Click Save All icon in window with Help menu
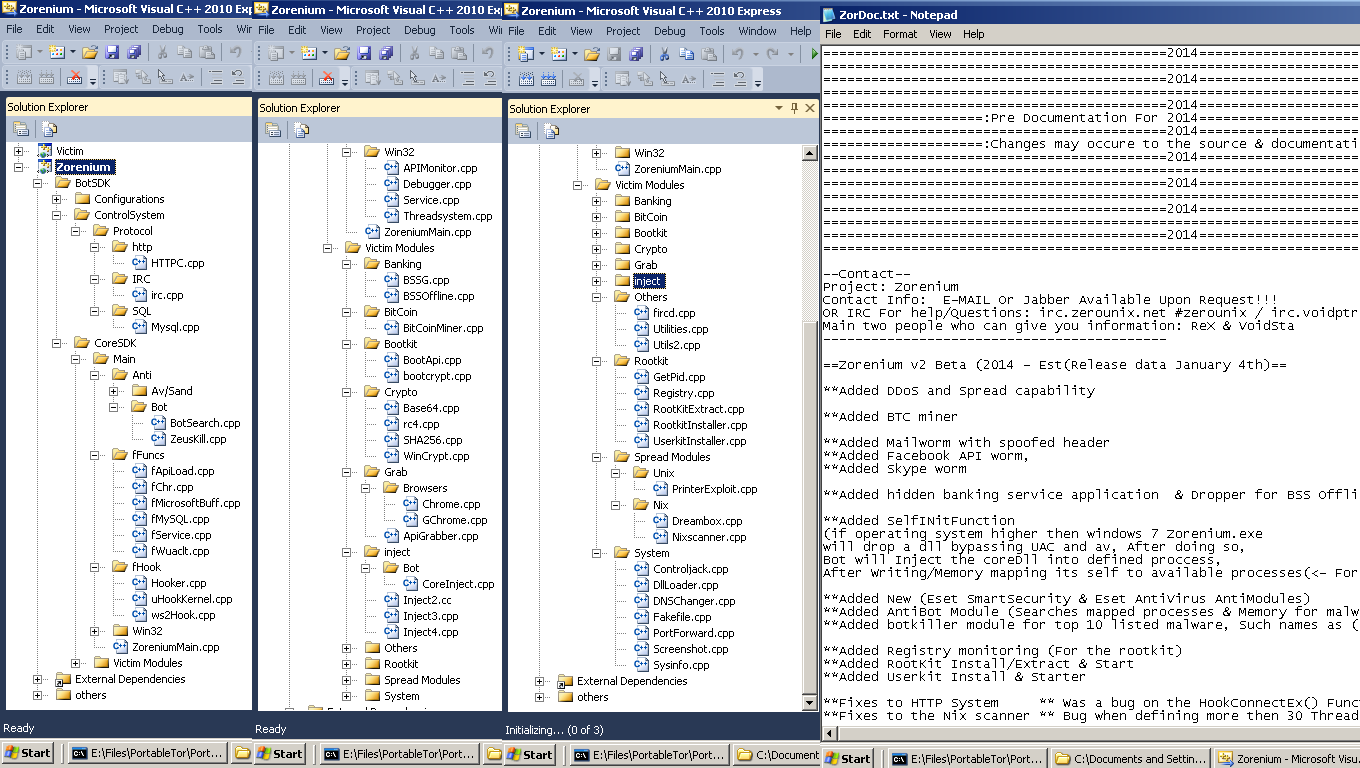The image size is (1360, 768). pos(636,53)
